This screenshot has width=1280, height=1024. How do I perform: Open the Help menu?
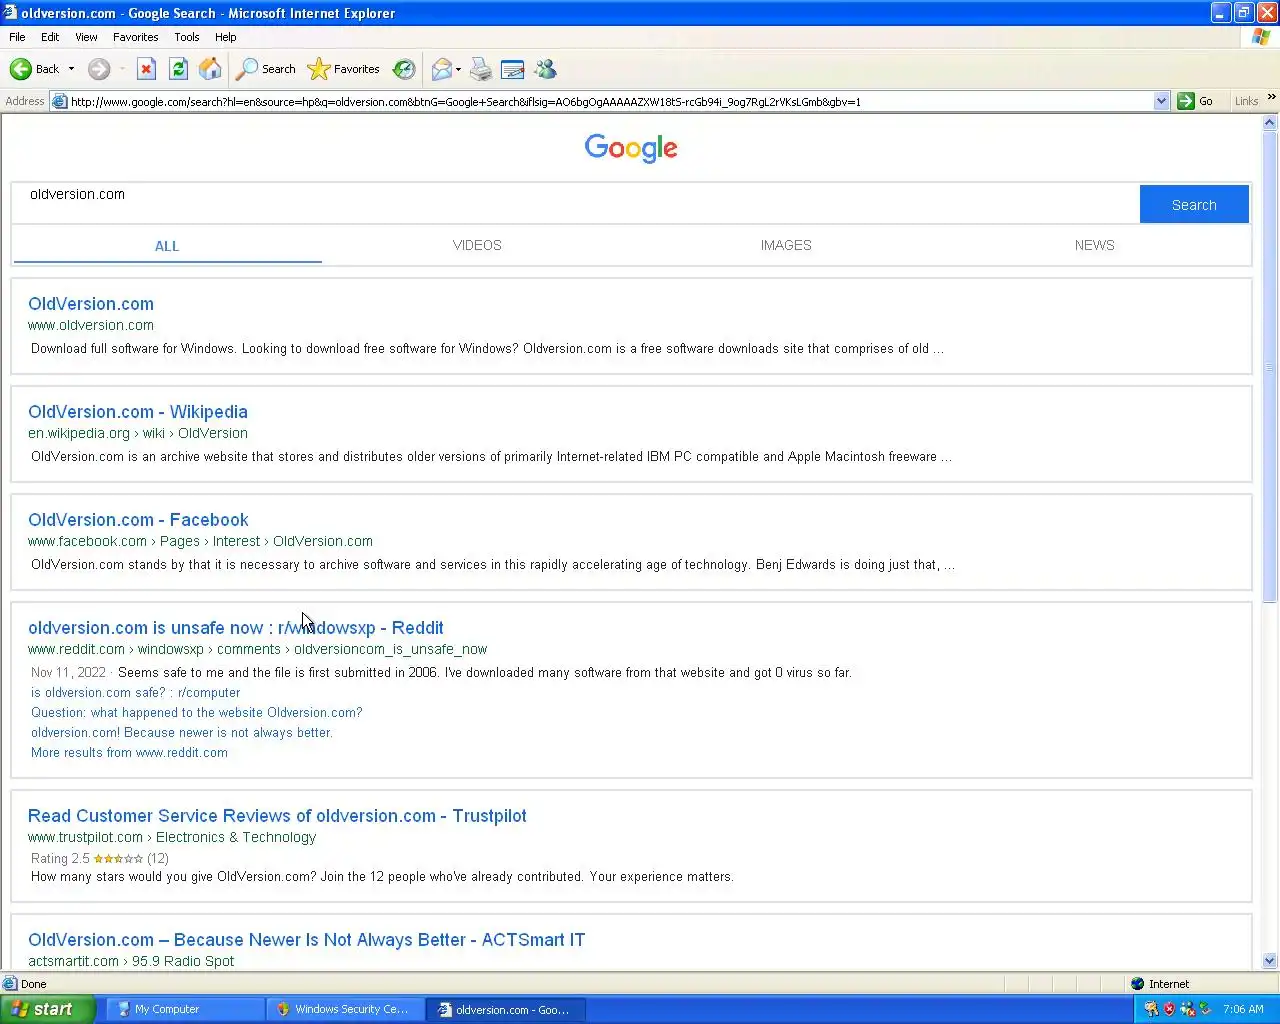[x=225, y=37]
